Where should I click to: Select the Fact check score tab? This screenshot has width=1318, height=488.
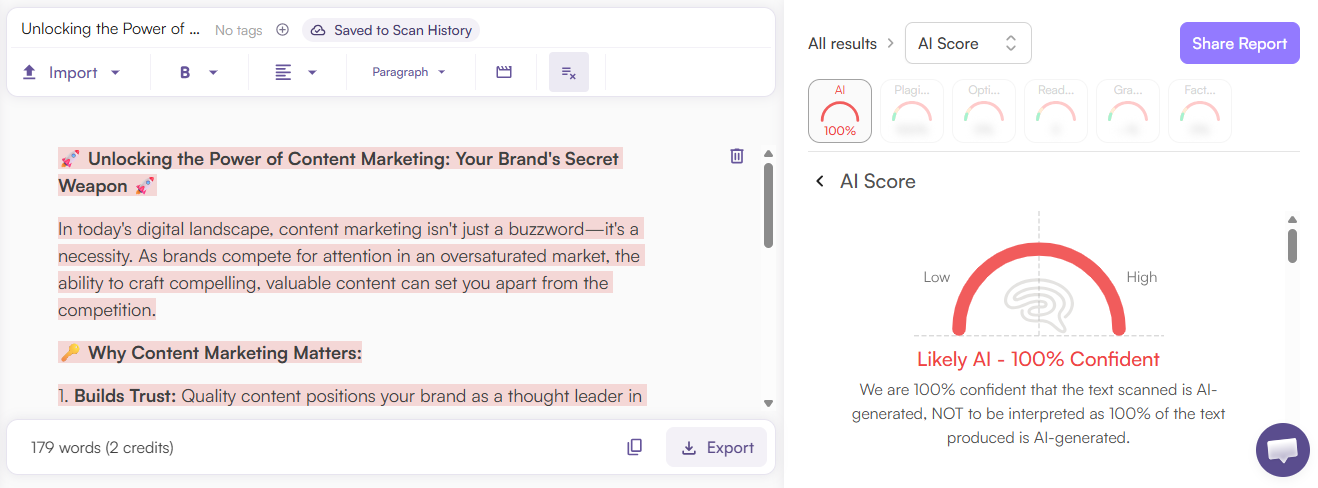tap(1200, 111)
